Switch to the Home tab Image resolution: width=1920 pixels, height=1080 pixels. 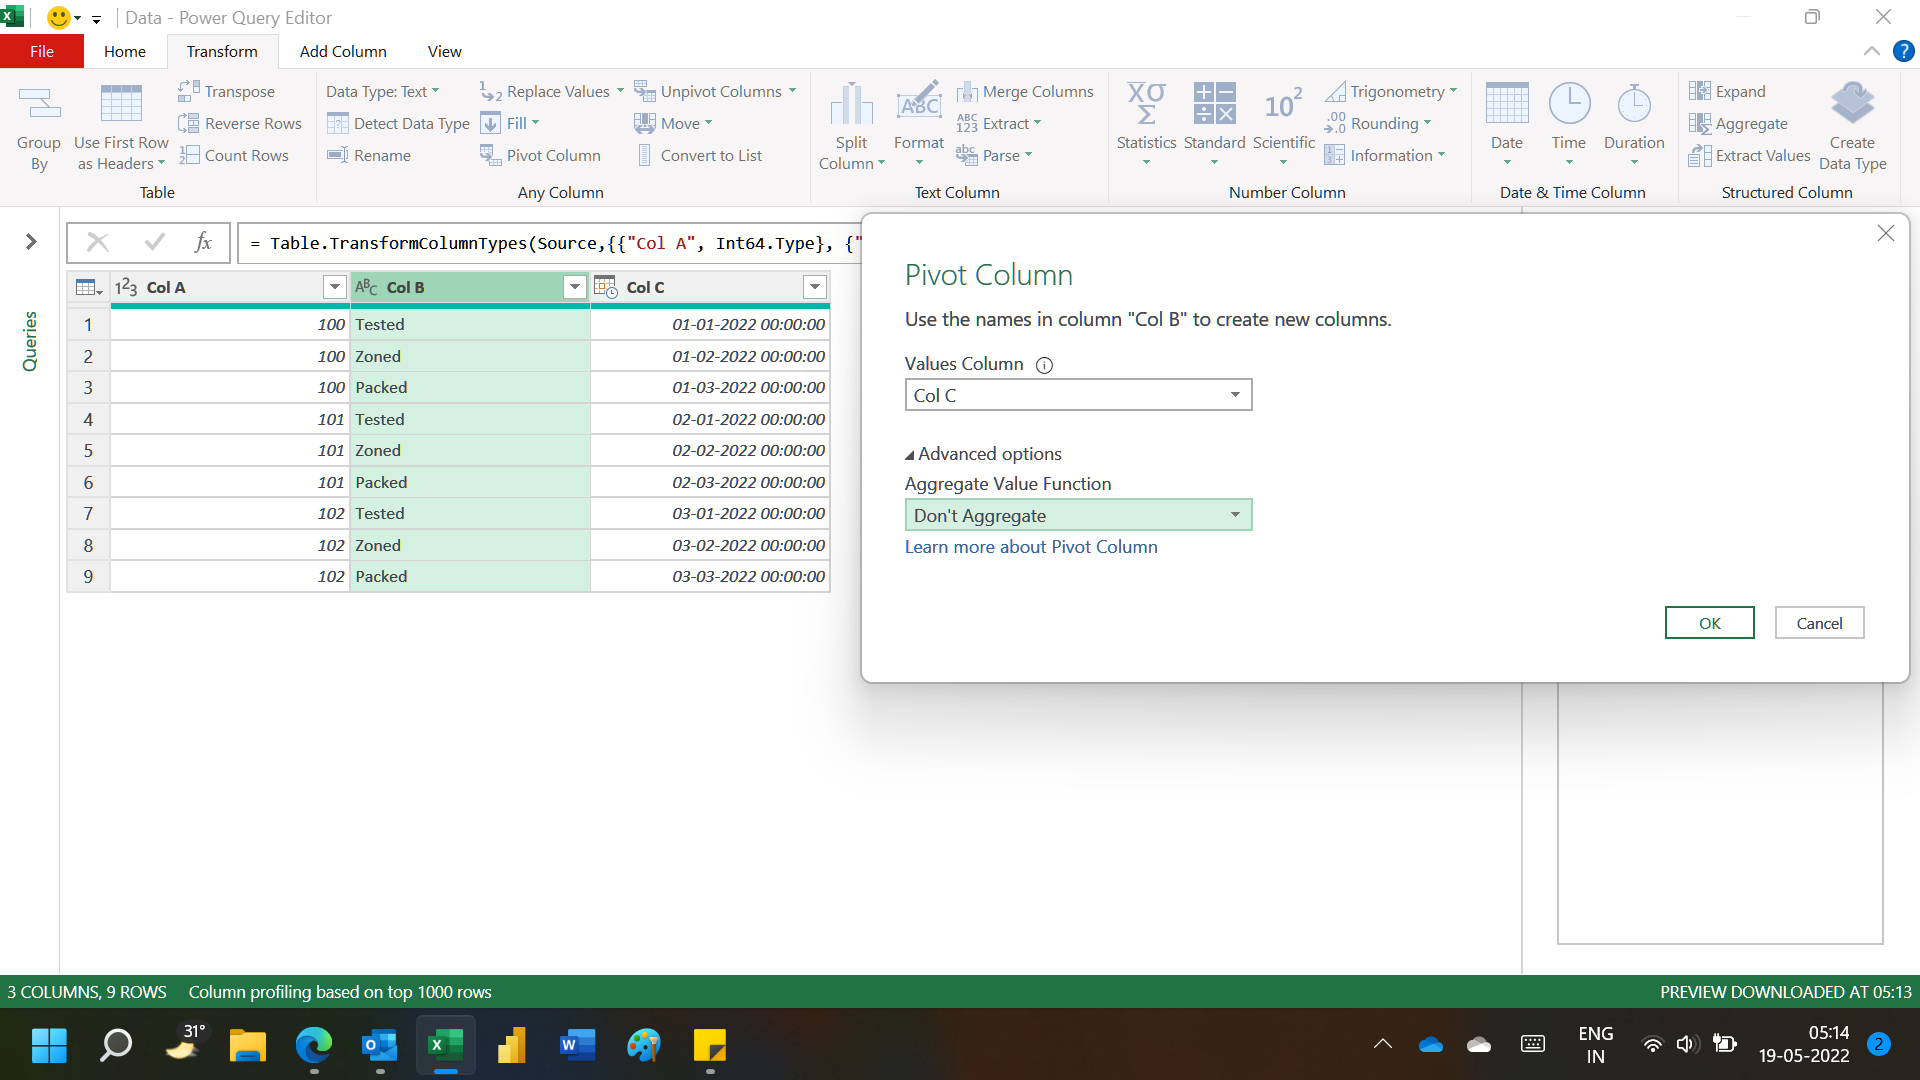click(124, 51)
